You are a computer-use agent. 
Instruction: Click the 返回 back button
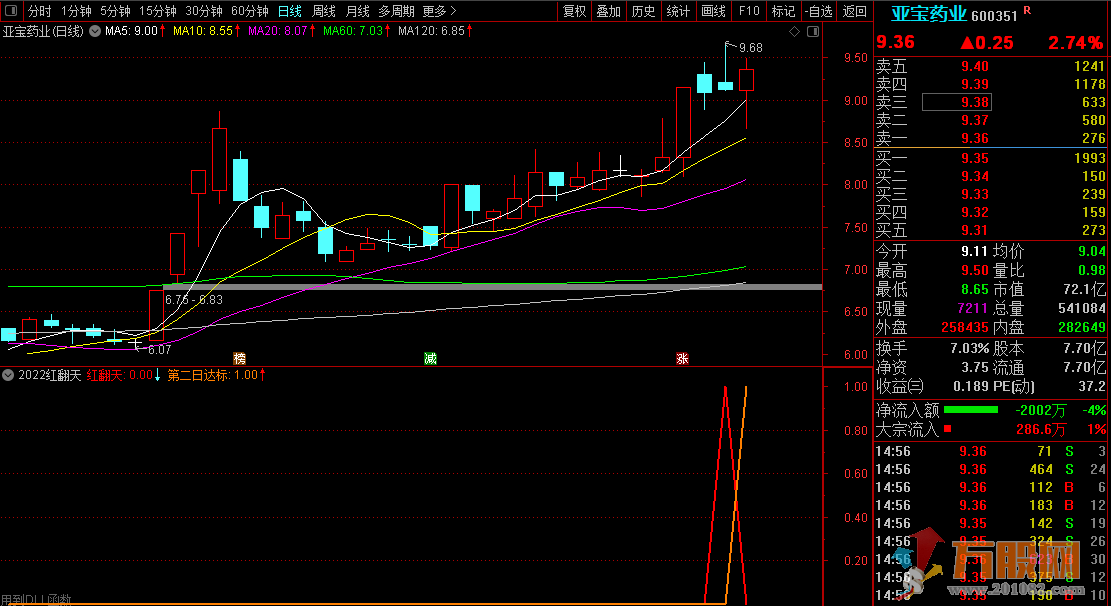pos(855,11)
